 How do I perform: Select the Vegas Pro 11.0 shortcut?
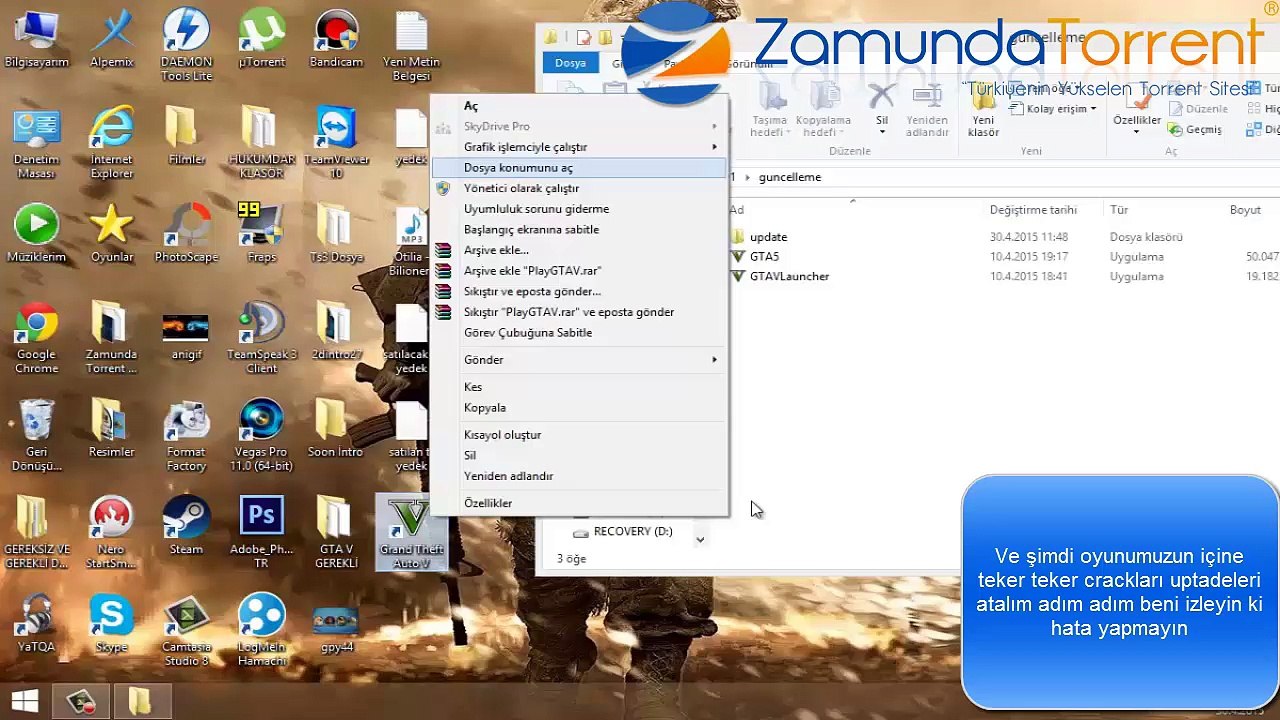pyautogui.click(x=261, y=435)
